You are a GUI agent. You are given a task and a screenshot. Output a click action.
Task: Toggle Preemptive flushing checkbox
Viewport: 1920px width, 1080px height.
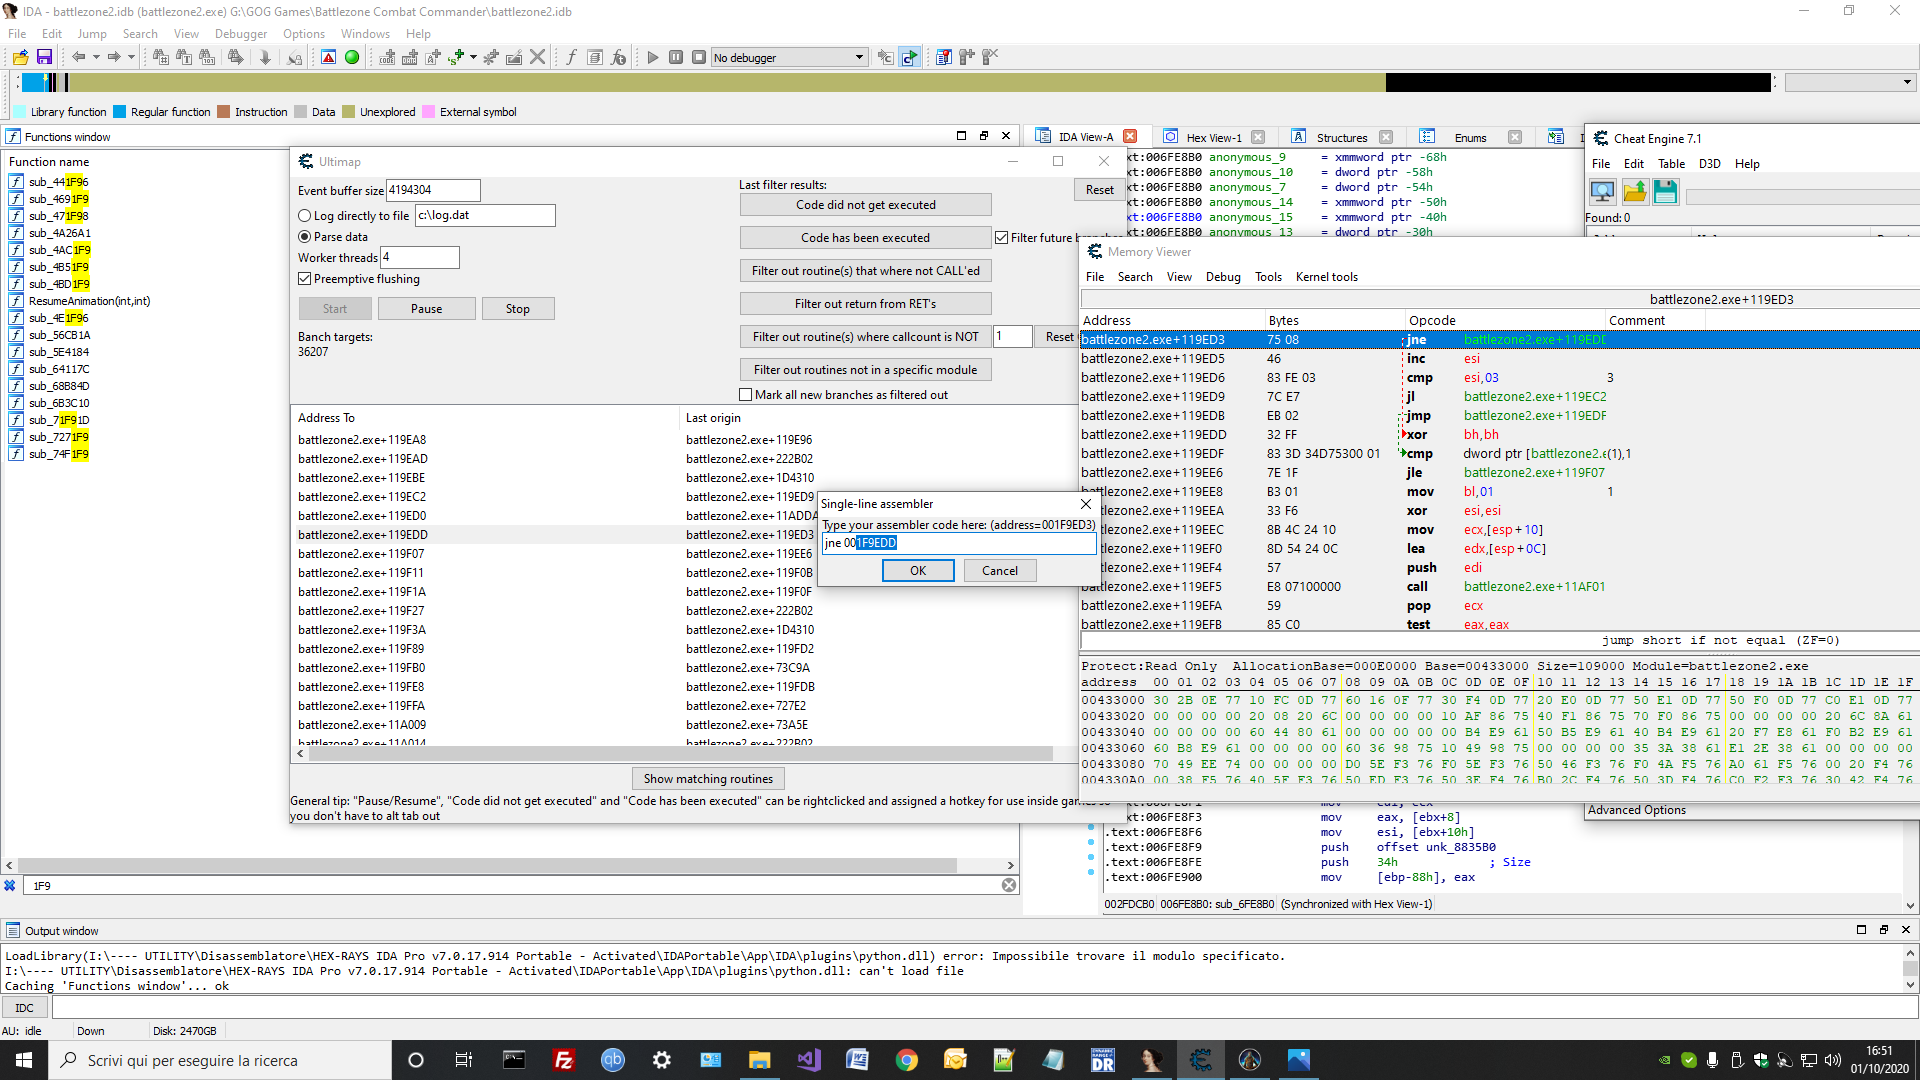(x=305, y=279)
